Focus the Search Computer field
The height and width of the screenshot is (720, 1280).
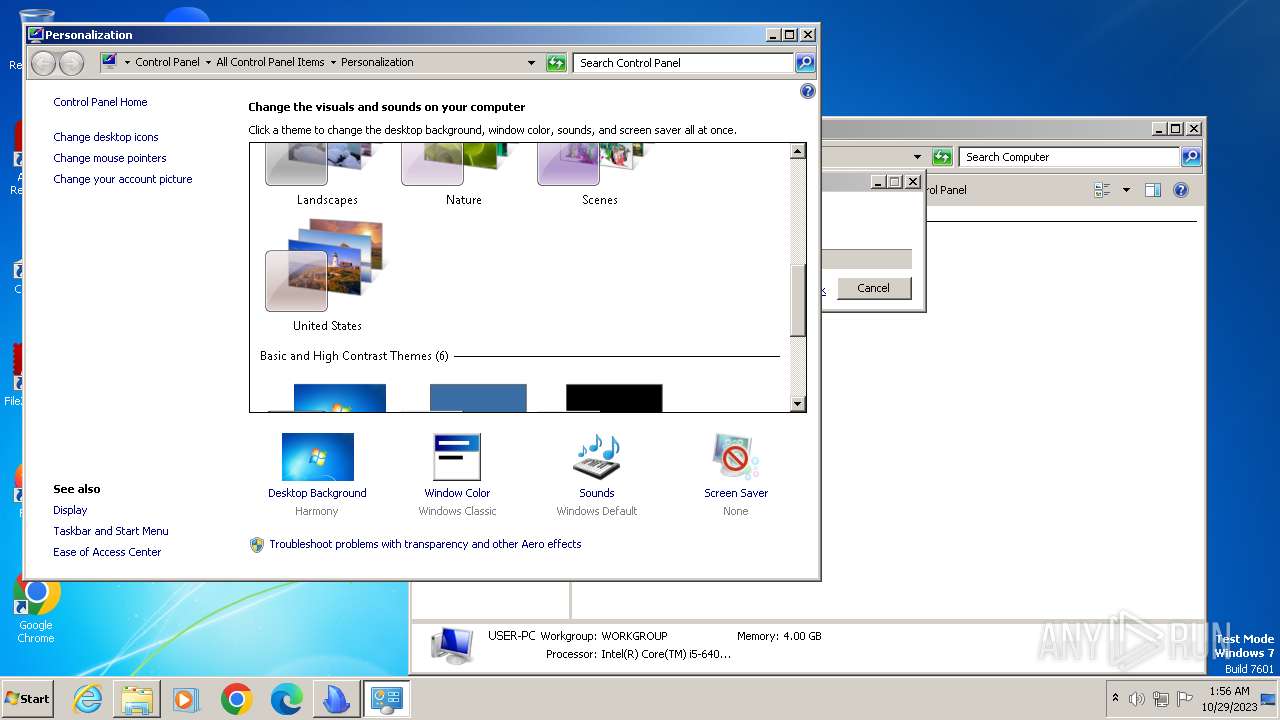pos(1069,157)
